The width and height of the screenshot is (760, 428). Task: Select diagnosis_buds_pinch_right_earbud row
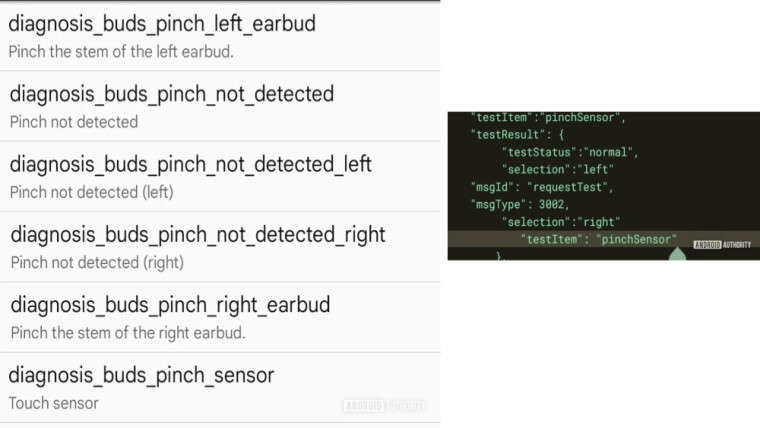(x=220, y=317)
